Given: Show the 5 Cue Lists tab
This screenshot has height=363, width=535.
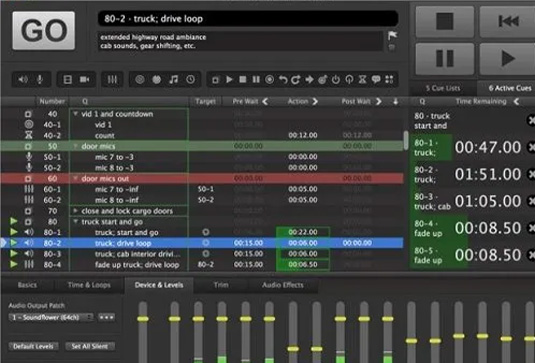Looking at the screenshot, I should point(443,88).
